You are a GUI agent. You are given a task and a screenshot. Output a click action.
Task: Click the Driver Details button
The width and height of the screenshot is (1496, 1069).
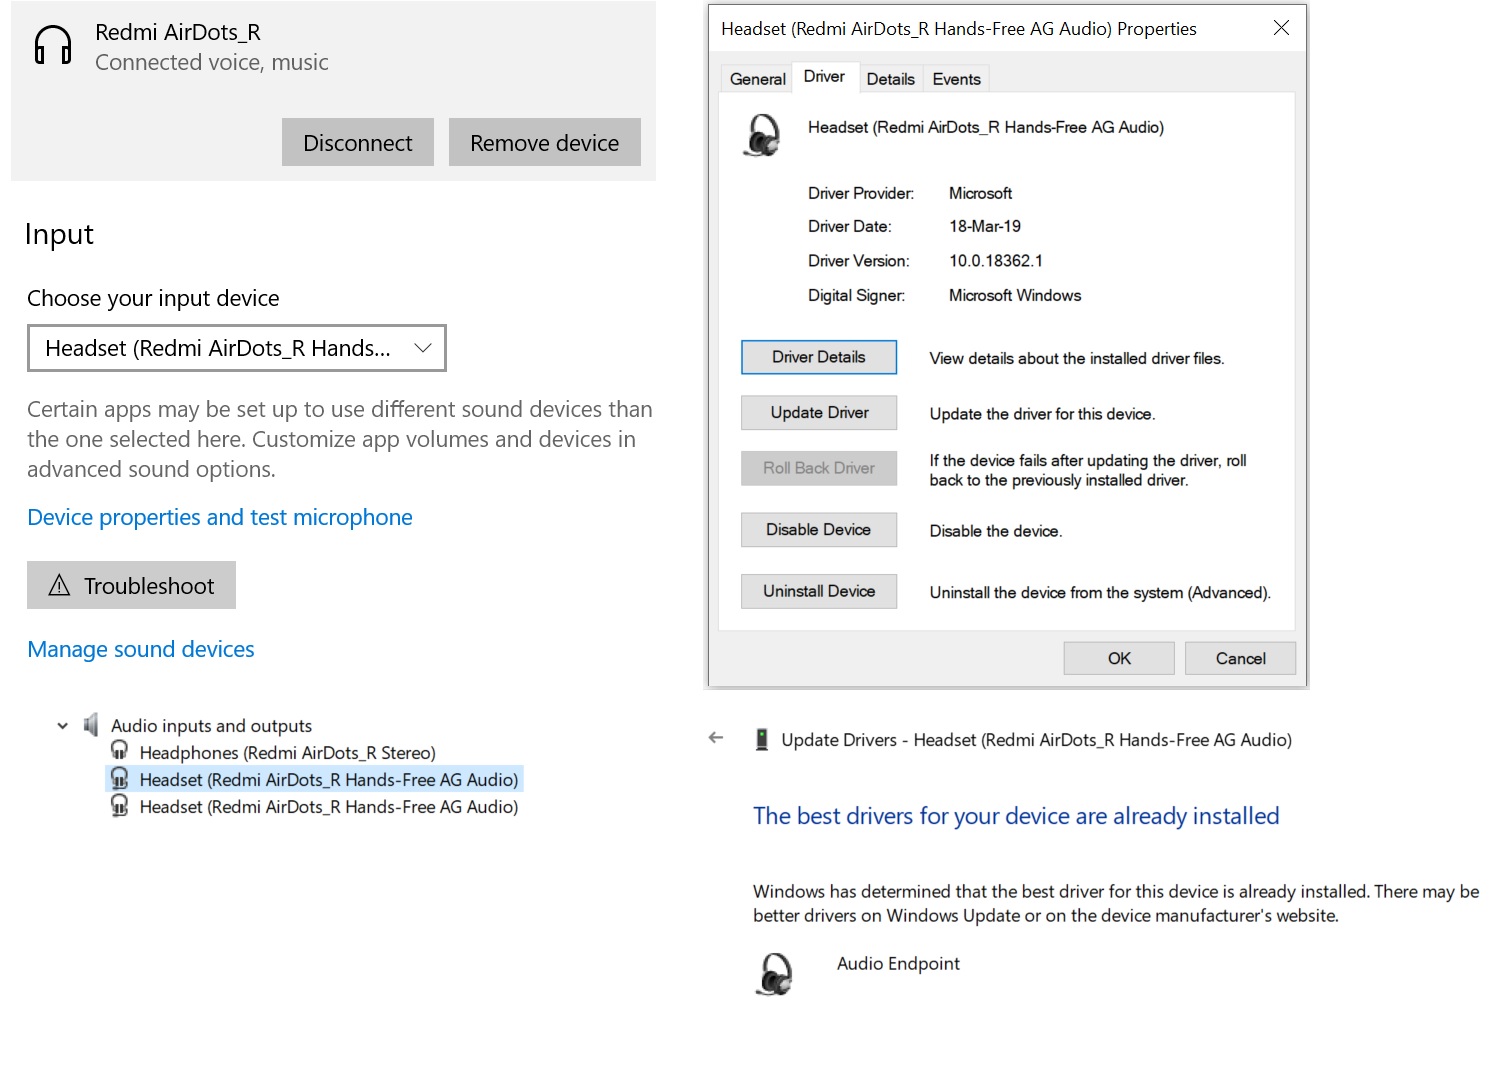click(819, 357)
